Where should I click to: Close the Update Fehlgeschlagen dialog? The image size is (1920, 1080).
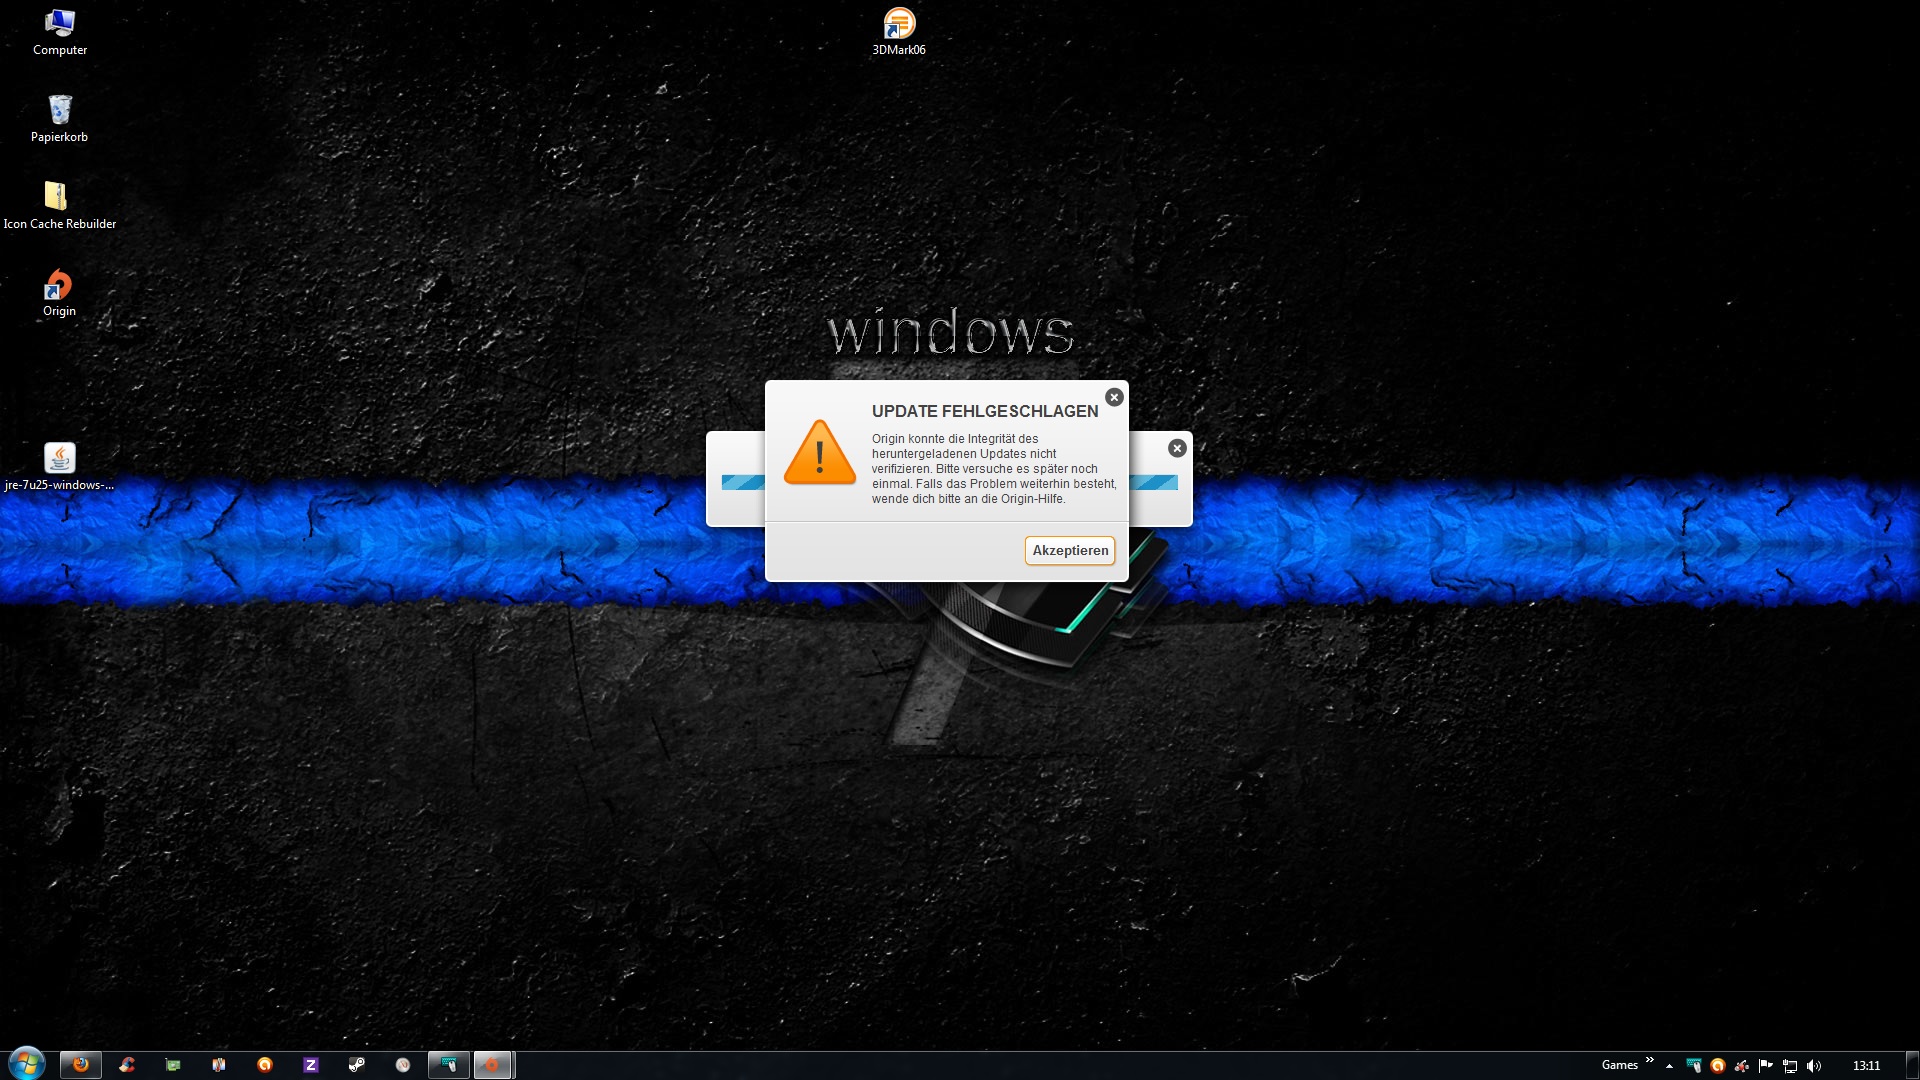[x=1114, y=398]
